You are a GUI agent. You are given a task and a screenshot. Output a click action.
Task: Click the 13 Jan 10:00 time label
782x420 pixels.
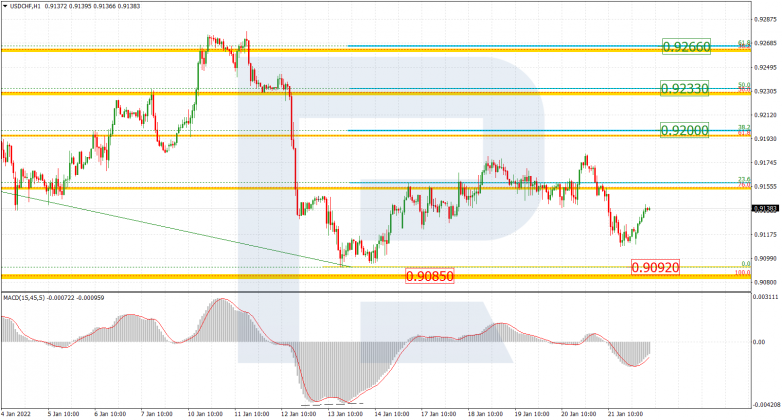(x=345, y=414)
